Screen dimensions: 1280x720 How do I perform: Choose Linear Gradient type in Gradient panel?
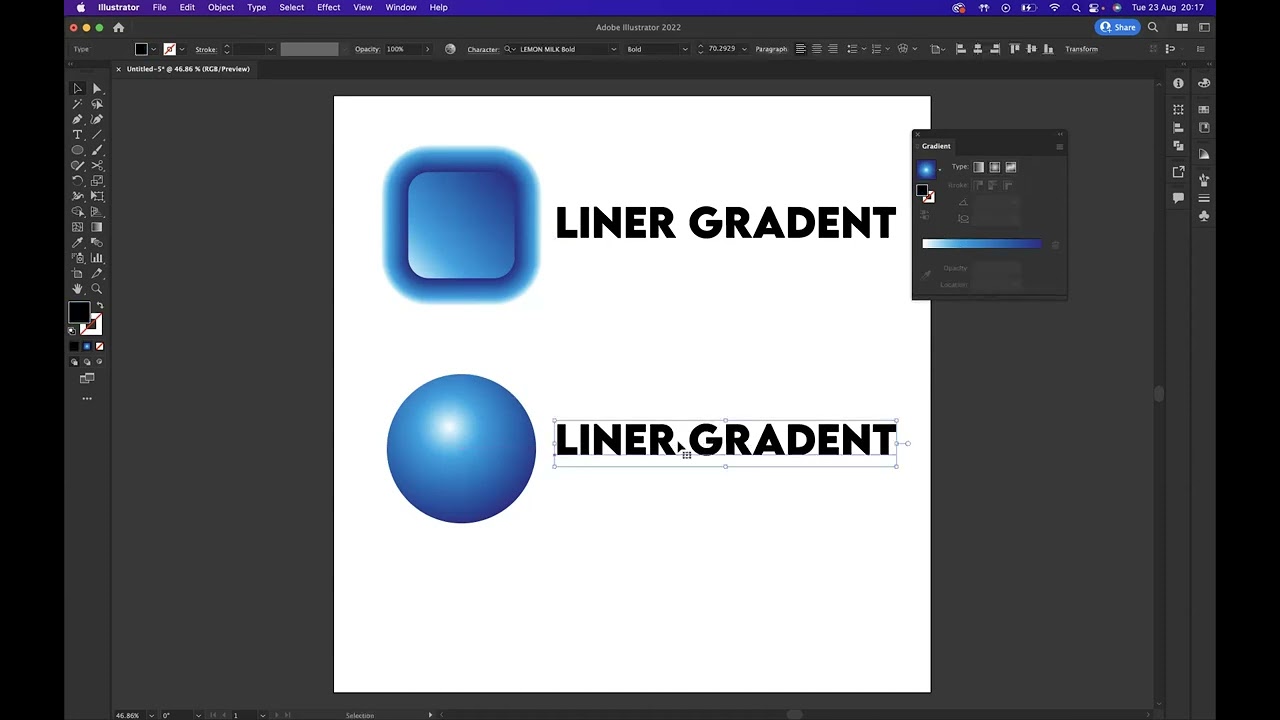(x=979, y=167)
